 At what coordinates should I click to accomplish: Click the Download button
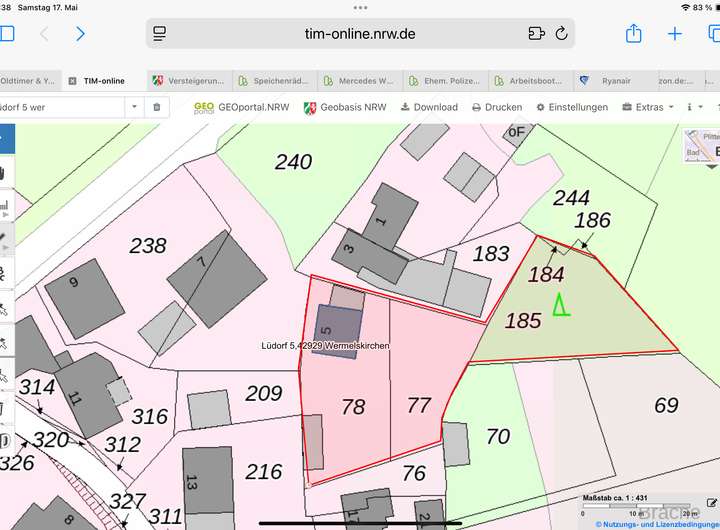[x=429, y=107]
